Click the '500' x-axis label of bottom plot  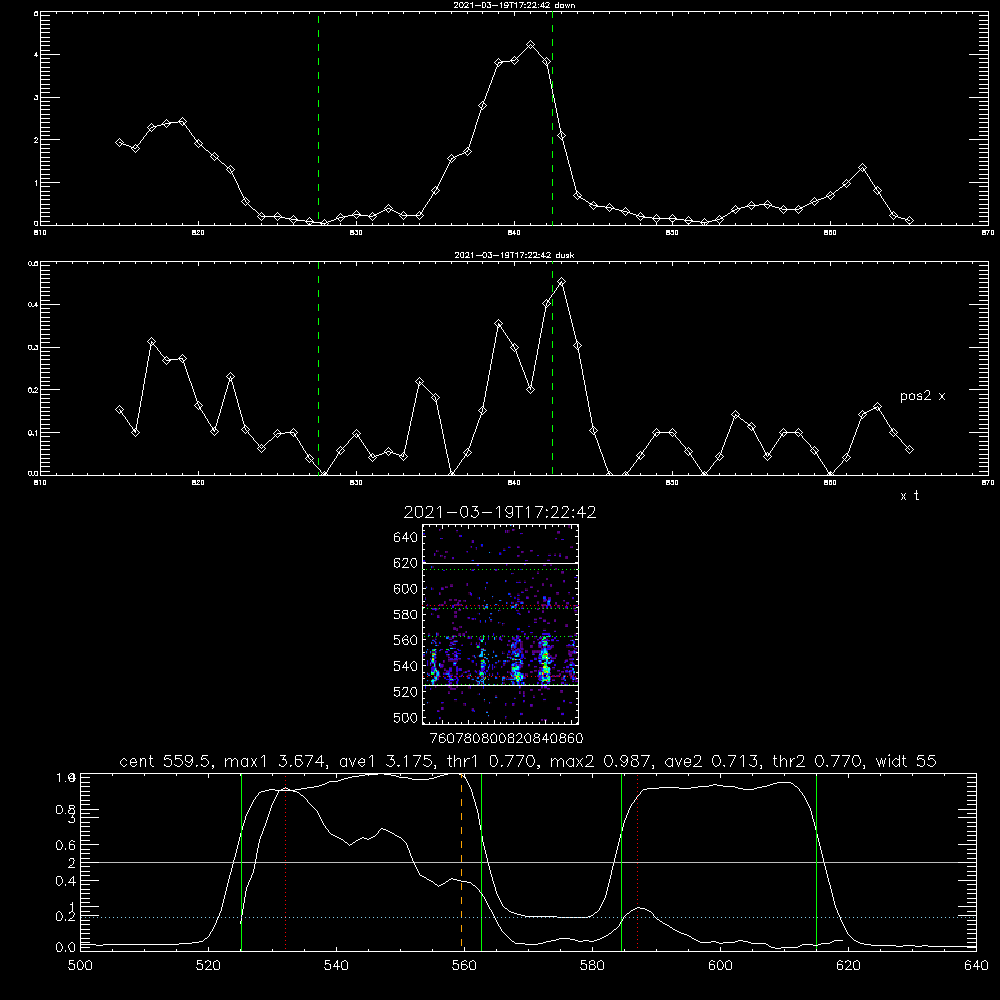pyautogui.click(x=80, y=966)
